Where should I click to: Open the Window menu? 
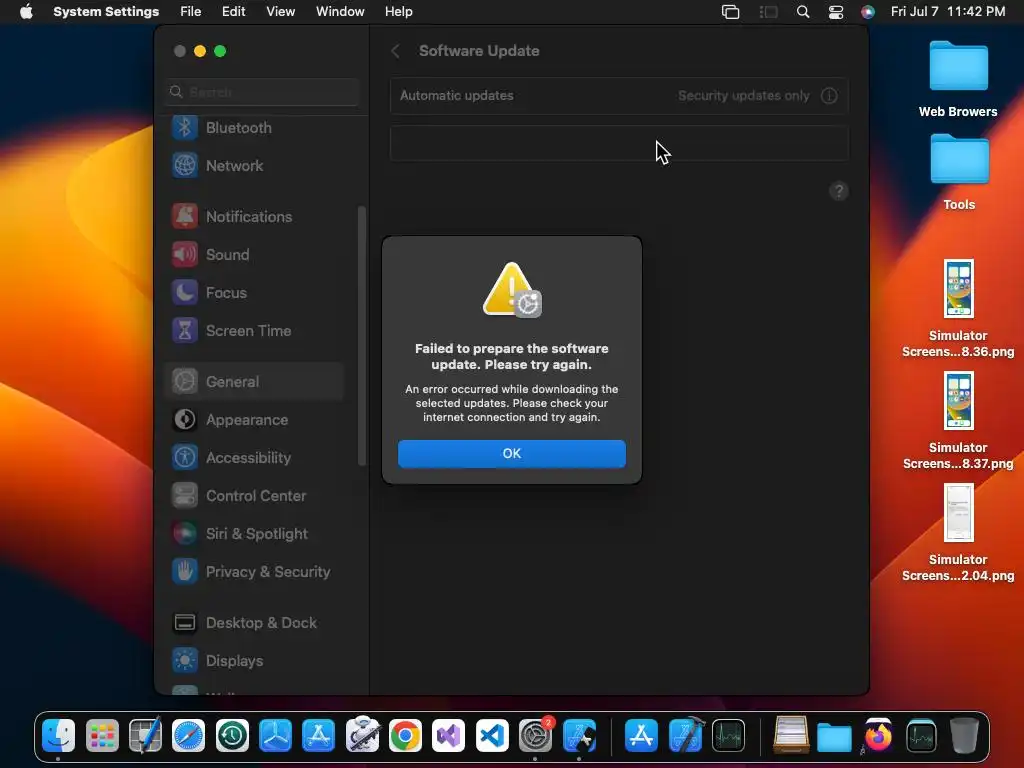point(340,12)
